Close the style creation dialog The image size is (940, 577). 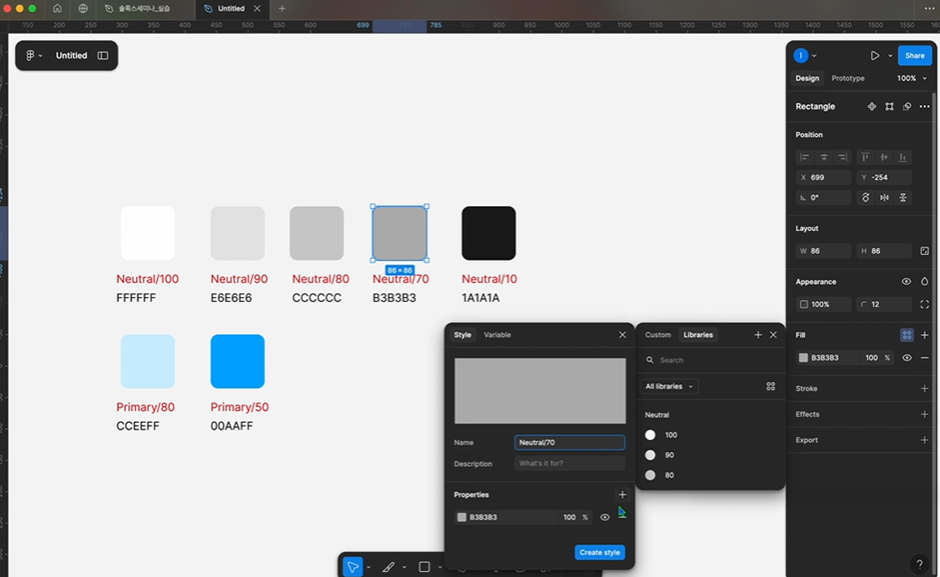click(622, 335)
